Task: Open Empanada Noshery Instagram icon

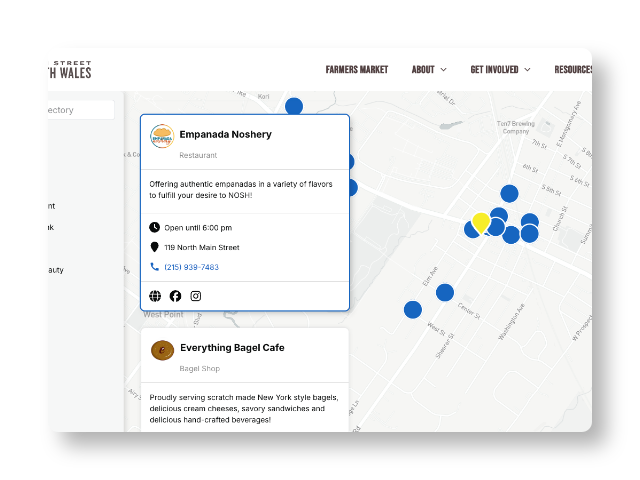Action: tap(196, 296)
